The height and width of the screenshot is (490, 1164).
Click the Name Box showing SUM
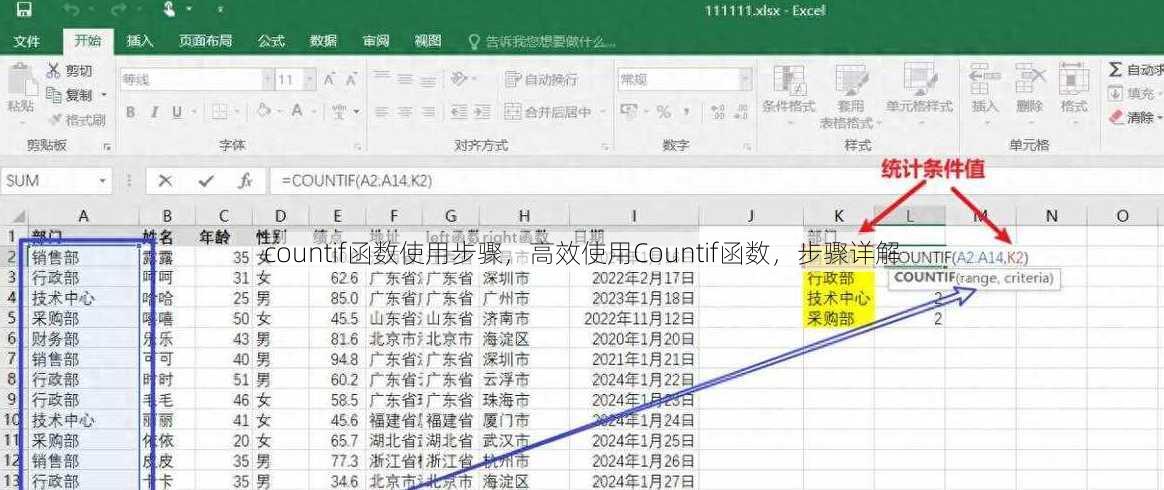pos(56,180)
